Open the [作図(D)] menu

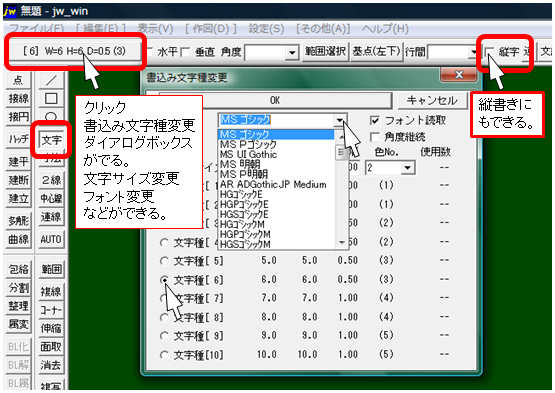[210, 28]
